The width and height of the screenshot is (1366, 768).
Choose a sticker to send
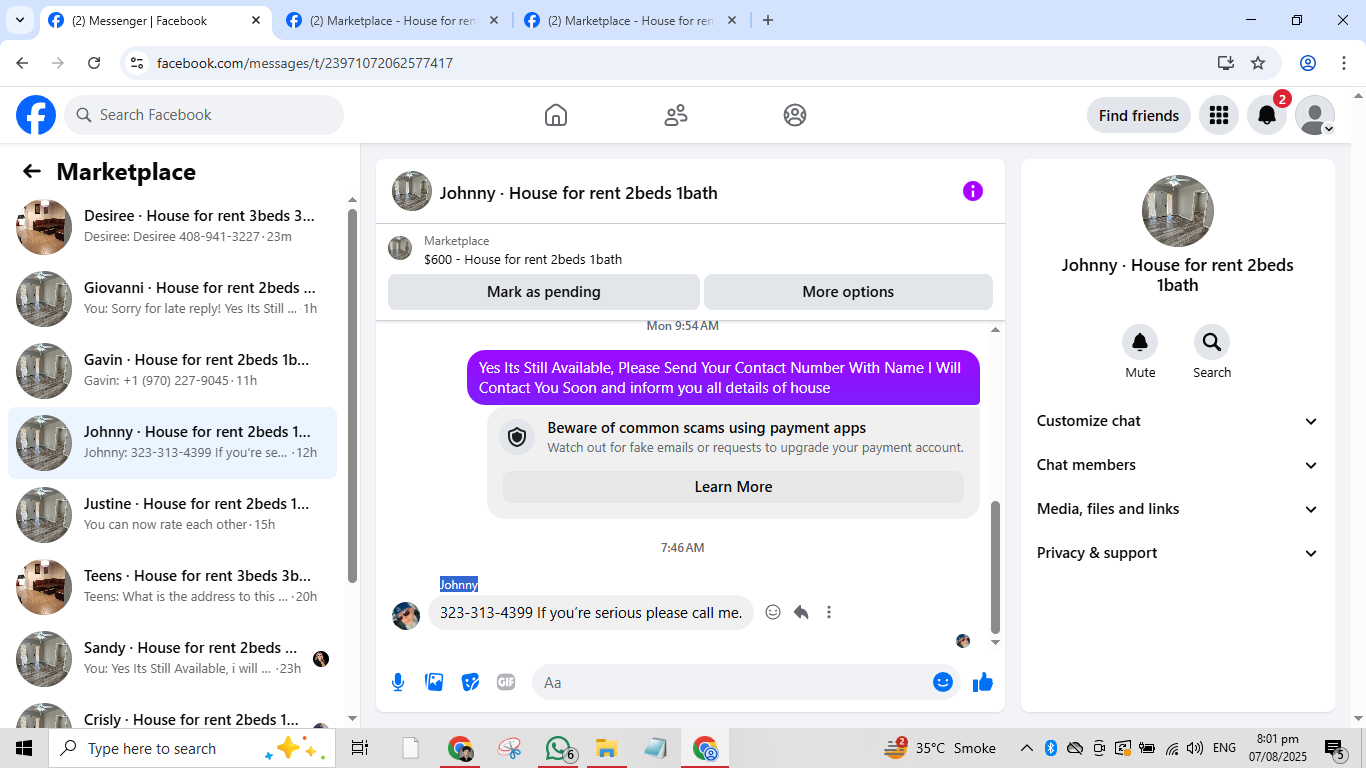pyautogui.click(x=470, y=682)
